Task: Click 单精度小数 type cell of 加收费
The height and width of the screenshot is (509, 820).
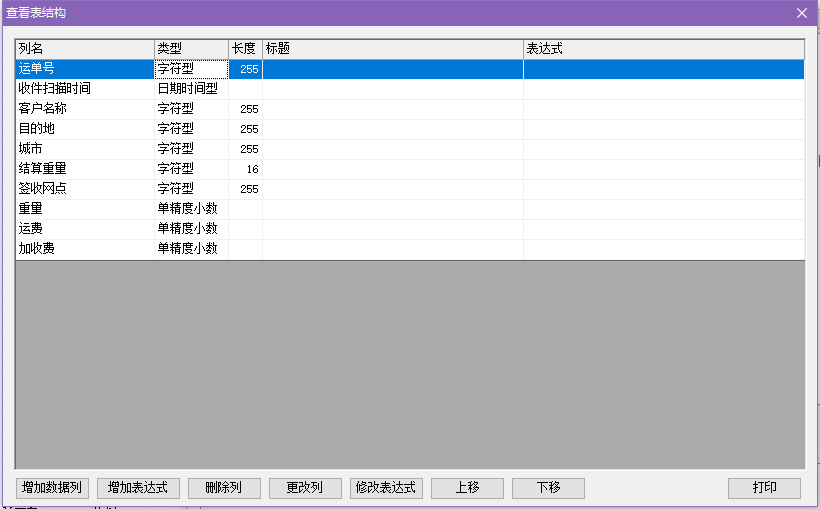Action: coord(191,249)
